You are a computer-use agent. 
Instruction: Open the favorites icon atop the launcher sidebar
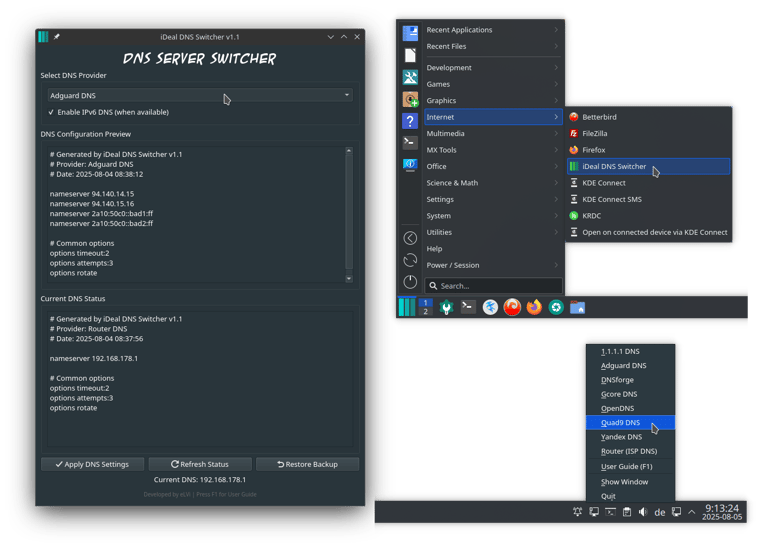(x=410, y=33)
